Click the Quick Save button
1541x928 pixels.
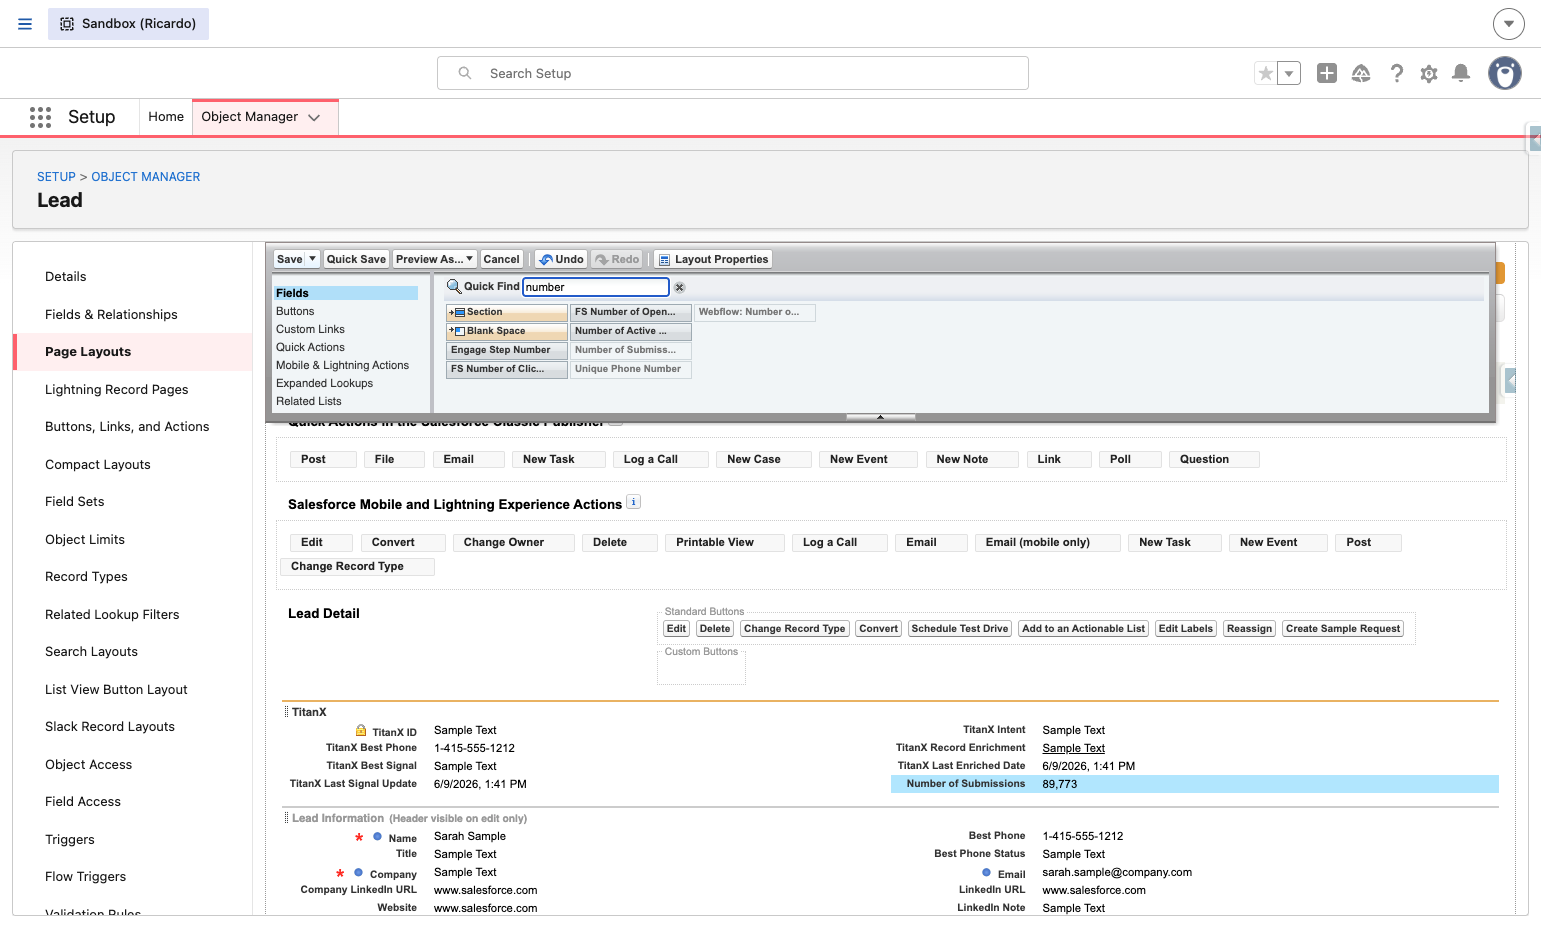pos(356,259)
